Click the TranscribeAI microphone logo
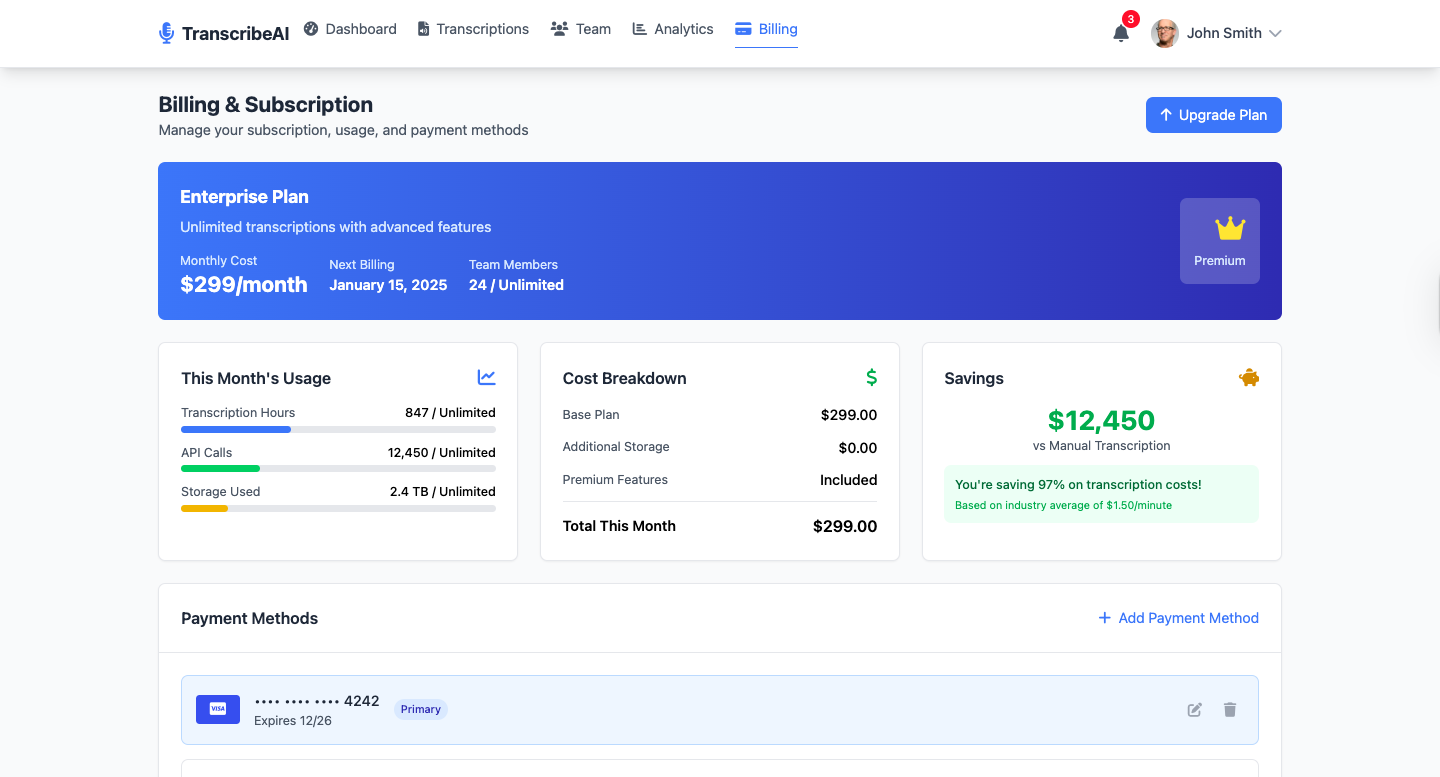This screenshot has height=777, width=1440. tap(166, 33)
